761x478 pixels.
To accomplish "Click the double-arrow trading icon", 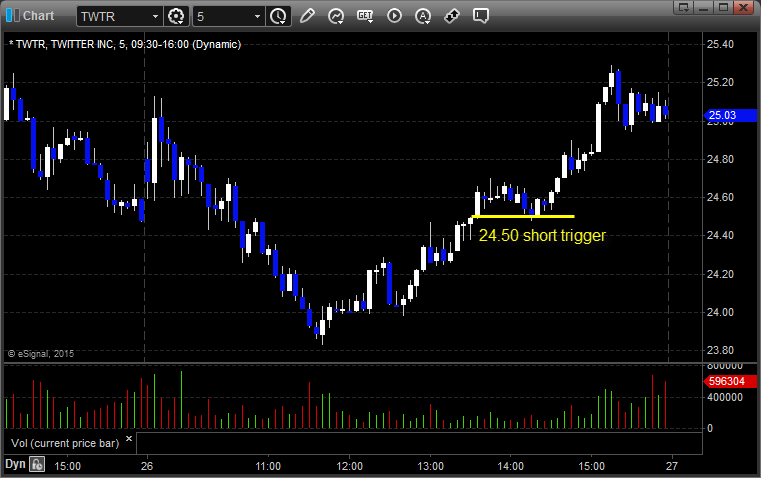I will pyautogui.click(x=452, y=16).
